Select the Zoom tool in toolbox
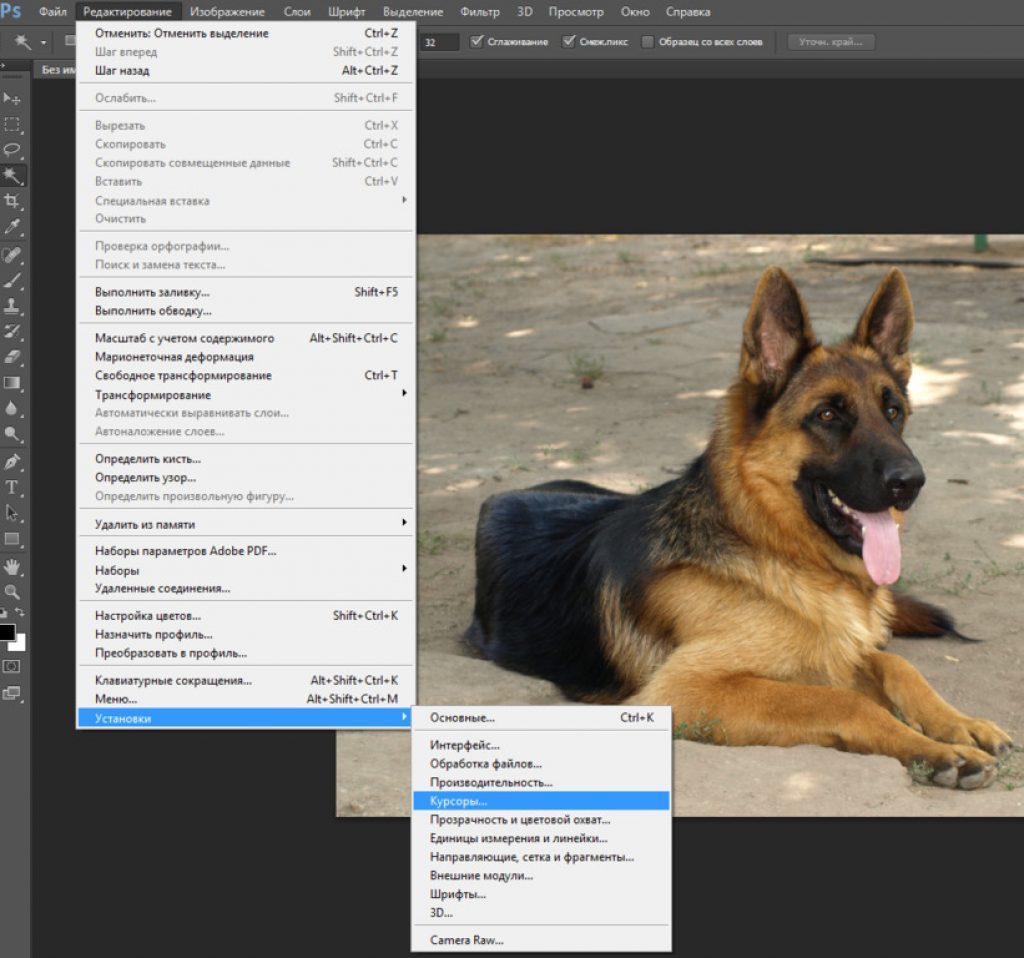 [x=12, y=591]
